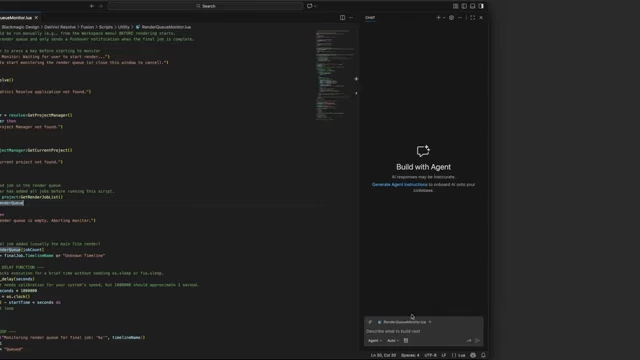Toggle the primary side bar
Image resolution: width=640 pixels, height=360 pixels.
464,6
